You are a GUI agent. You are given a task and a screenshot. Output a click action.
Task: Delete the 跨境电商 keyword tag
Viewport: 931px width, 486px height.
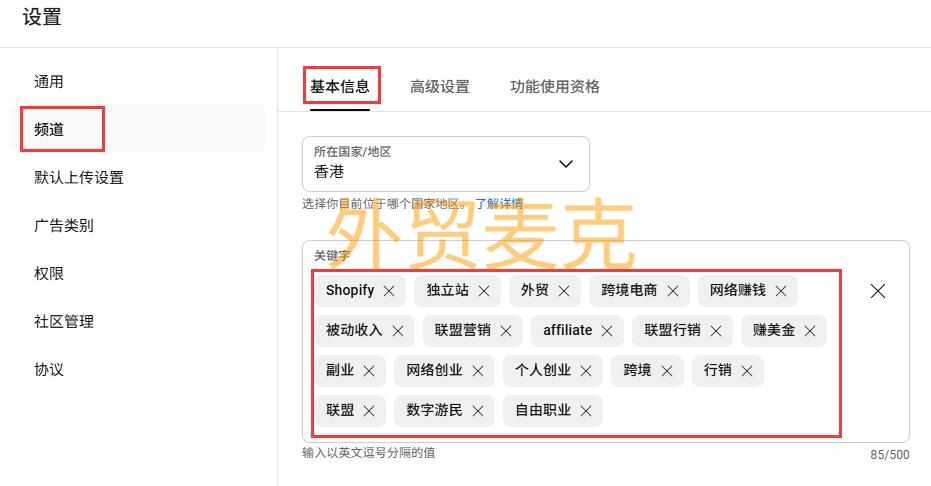673,291
